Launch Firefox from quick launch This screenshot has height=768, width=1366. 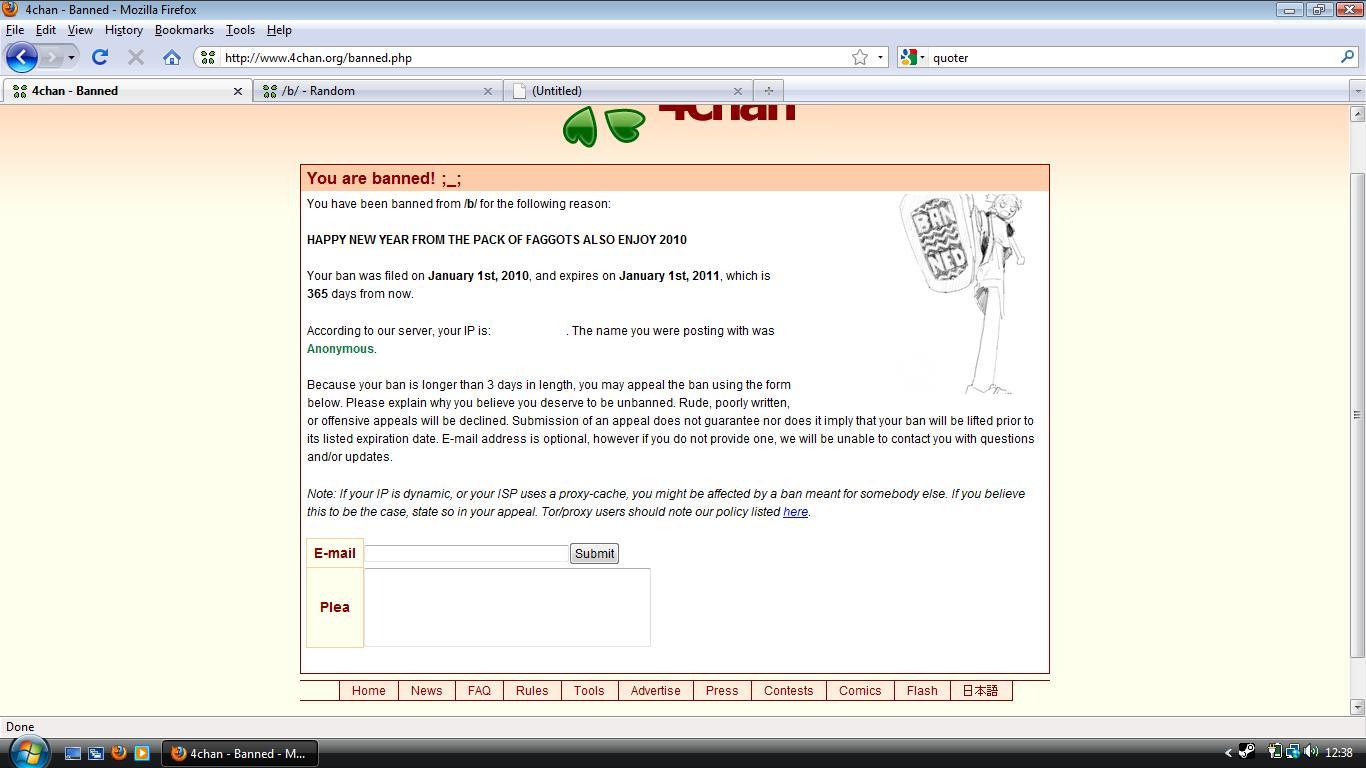coord(119,753)
